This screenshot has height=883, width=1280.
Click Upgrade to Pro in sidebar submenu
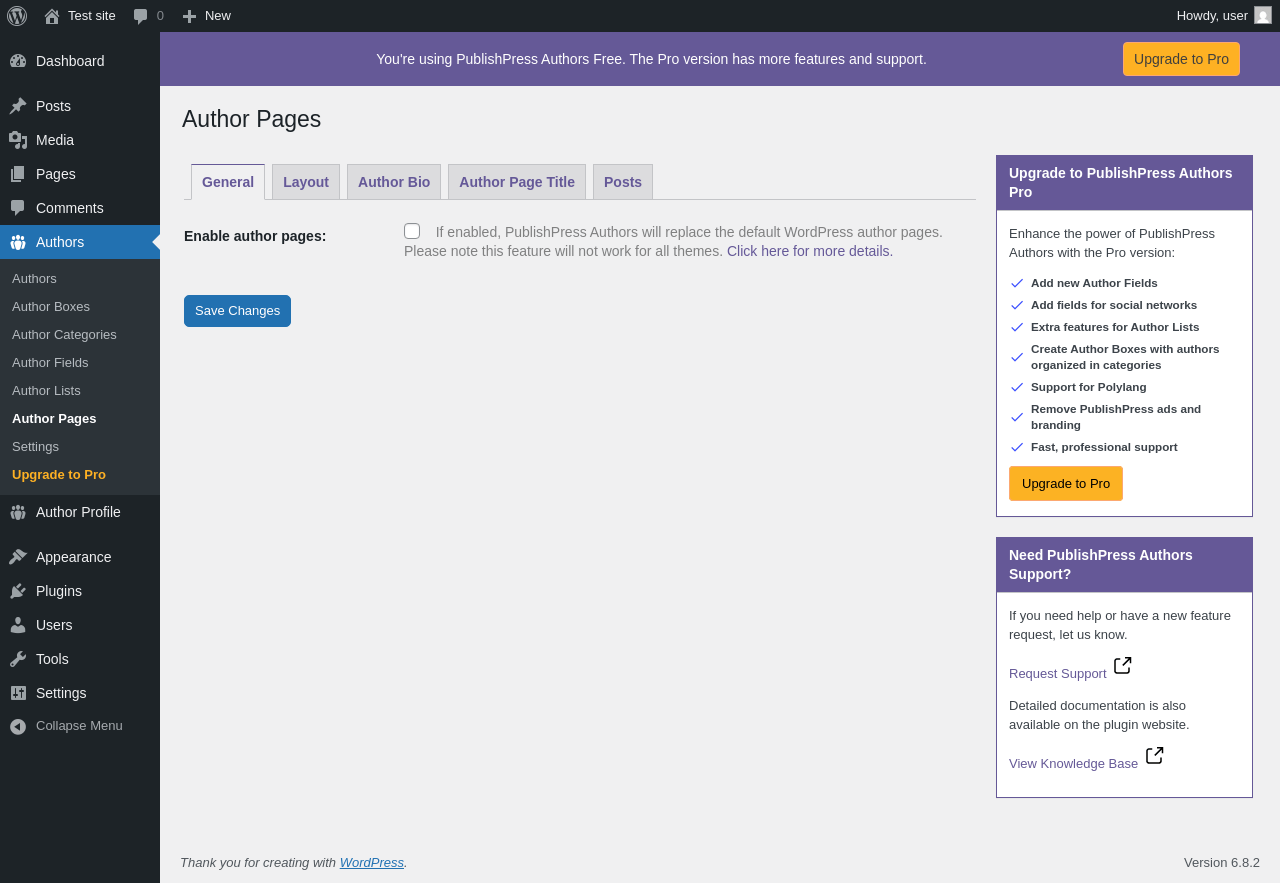pos(59,474)
